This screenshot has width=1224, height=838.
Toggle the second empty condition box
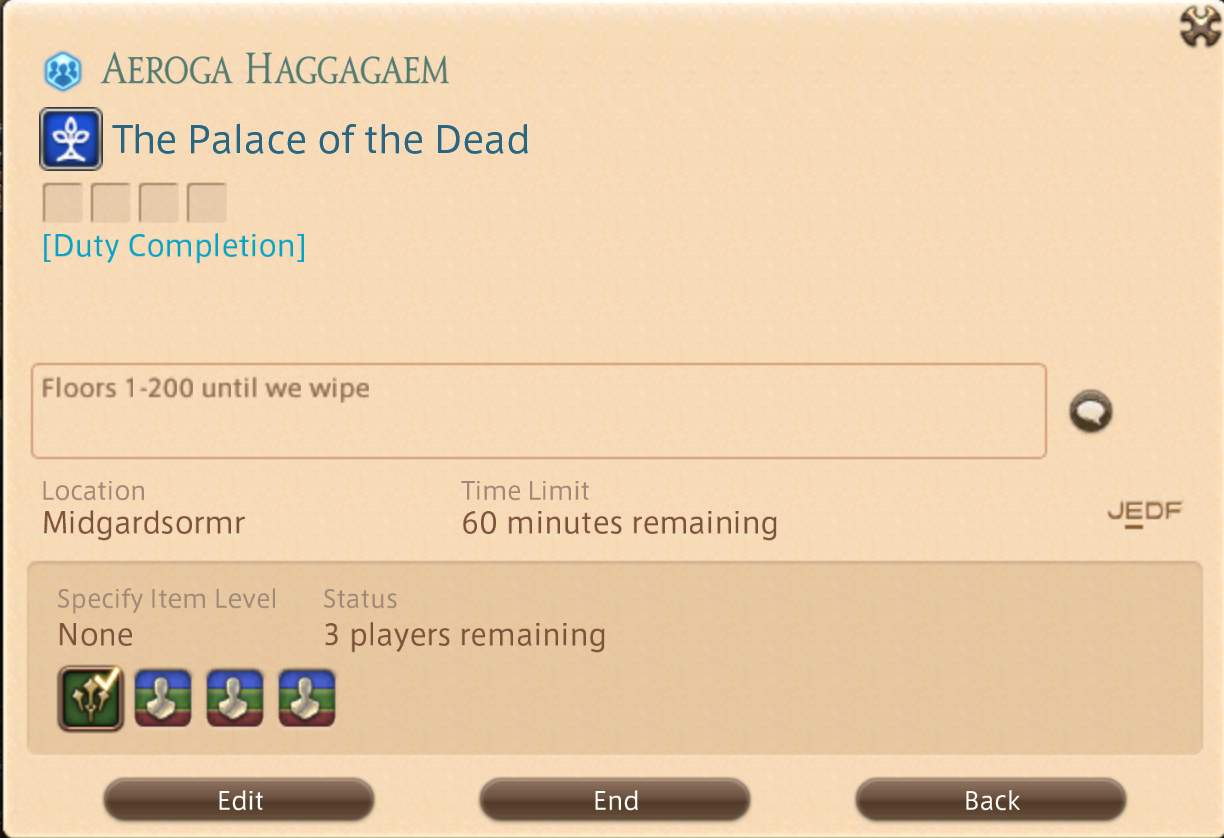click(110, 202)
